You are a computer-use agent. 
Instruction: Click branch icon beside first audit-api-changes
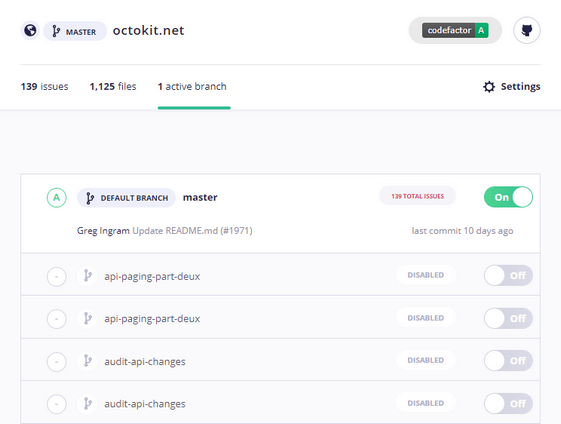pyautogui.click(x=87, y=361)
